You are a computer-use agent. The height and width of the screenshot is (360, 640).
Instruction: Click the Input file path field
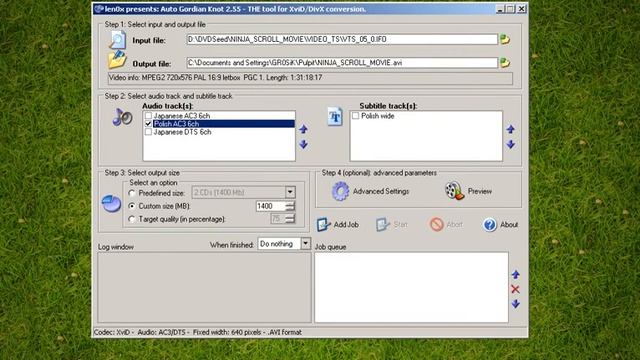pos(342,39)
